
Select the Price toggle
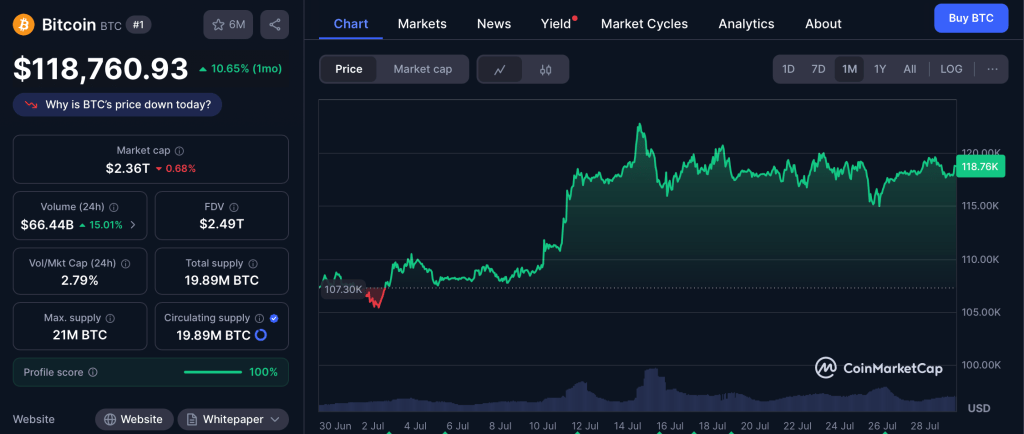click(x=349, y=69)
